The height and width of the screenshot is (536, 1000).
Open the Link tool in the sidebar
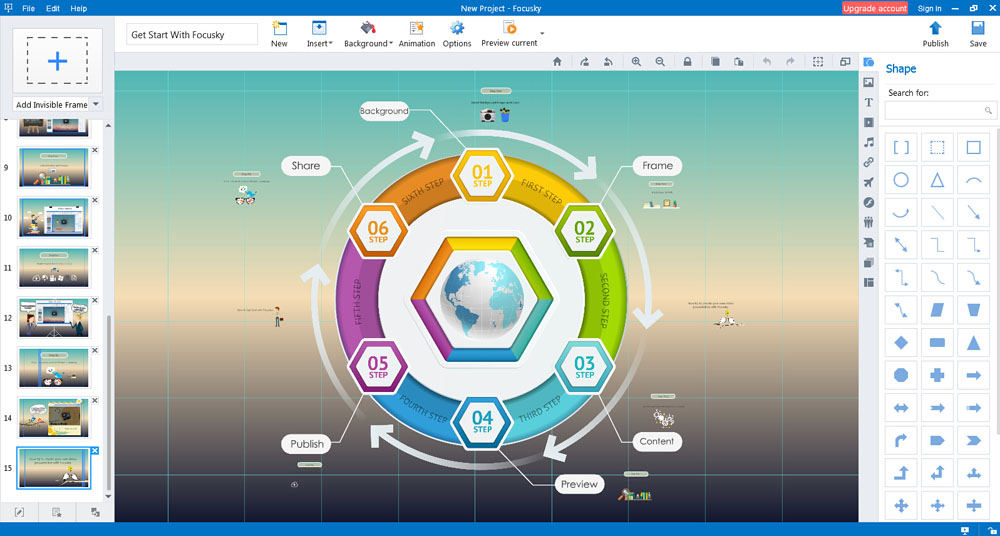click(x=869, y=162)
